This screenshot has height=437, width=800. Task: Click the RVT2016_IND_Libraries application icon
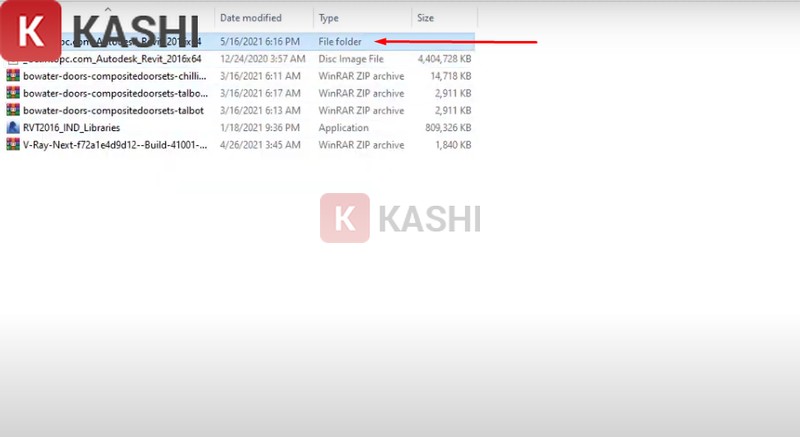13,127
